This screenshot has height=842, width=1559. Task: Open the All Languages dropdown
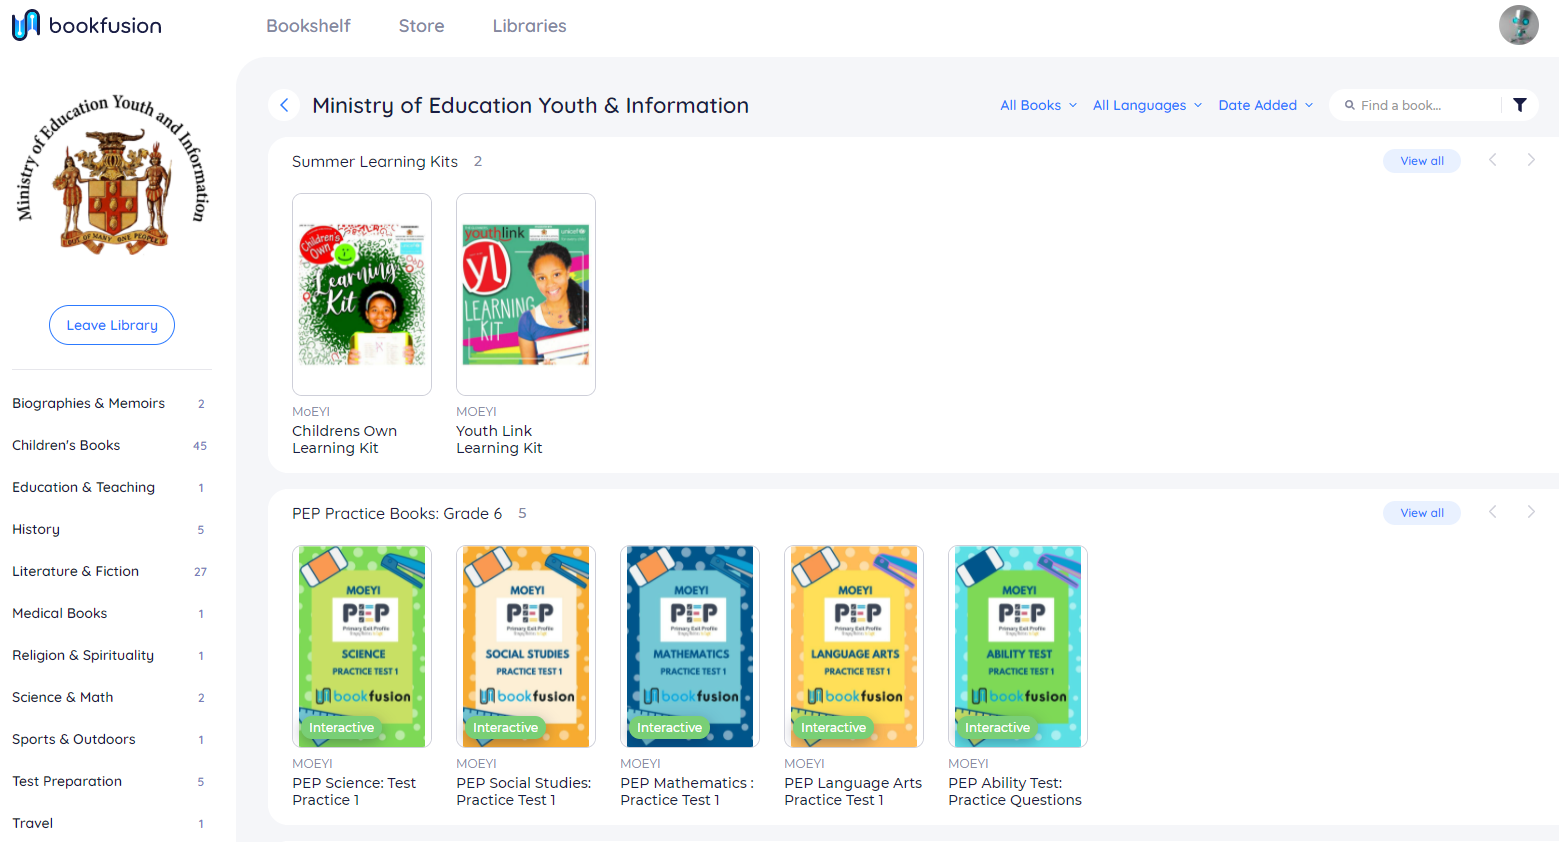coord(1148,105)
